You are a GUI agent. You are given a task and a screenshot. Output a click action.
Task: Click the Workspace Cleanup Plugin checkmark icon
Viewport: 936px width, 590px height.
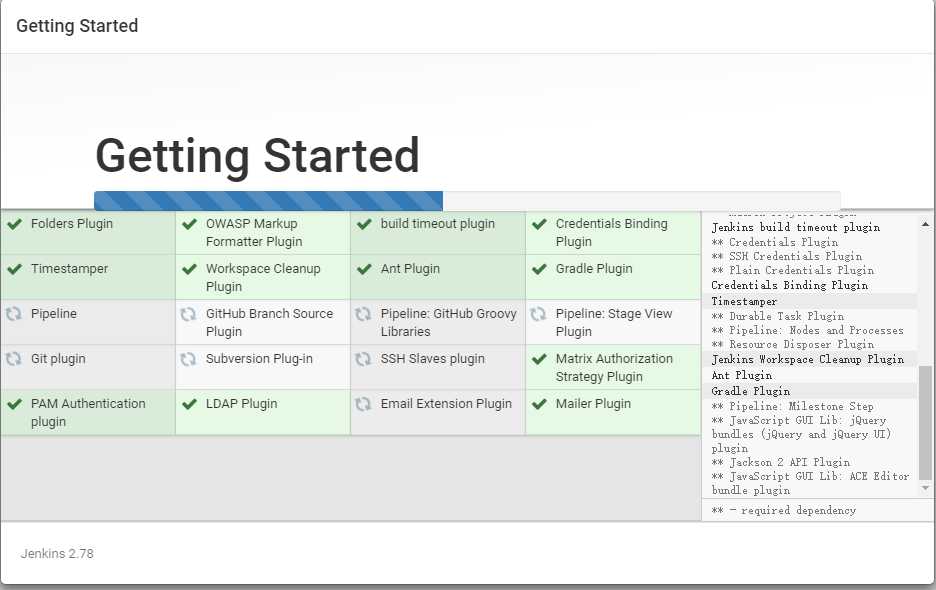tap(189, 269)
